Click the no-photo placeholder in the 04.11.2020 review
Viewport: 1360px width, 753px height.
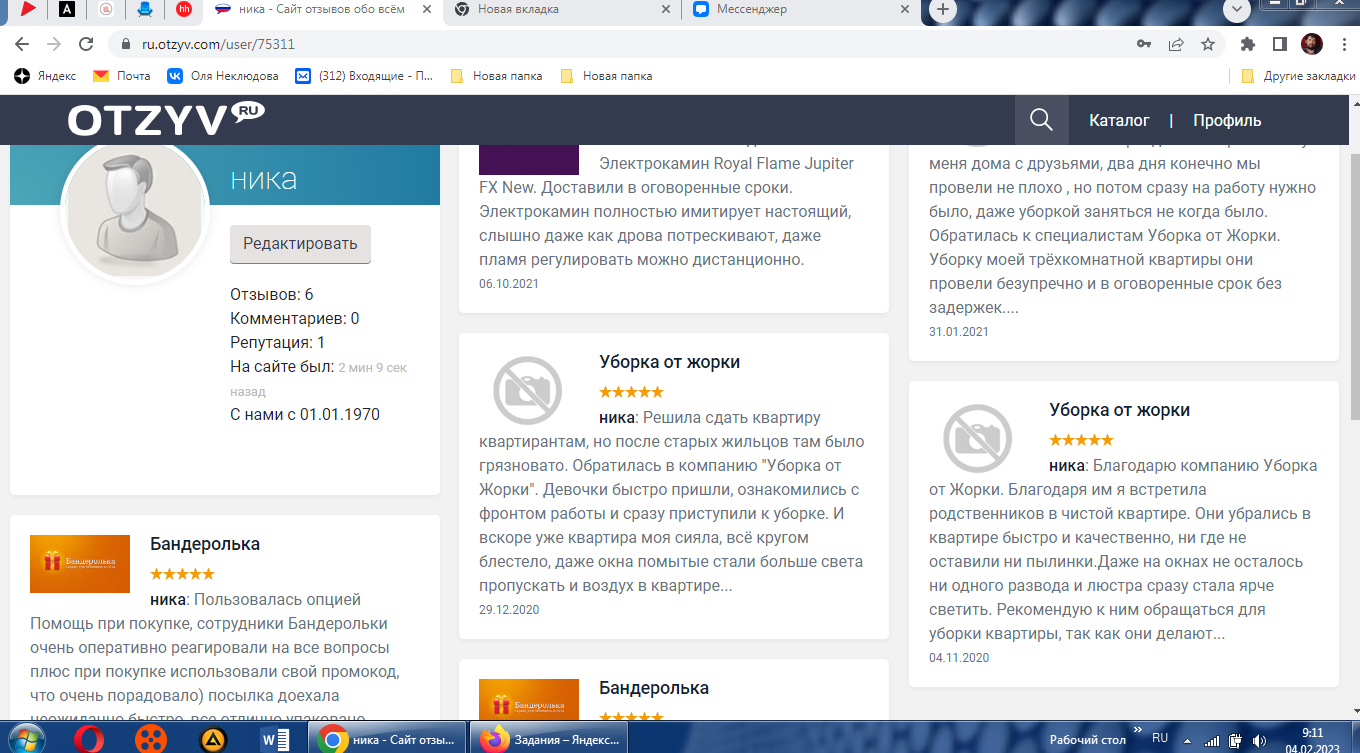pos(977,438)
